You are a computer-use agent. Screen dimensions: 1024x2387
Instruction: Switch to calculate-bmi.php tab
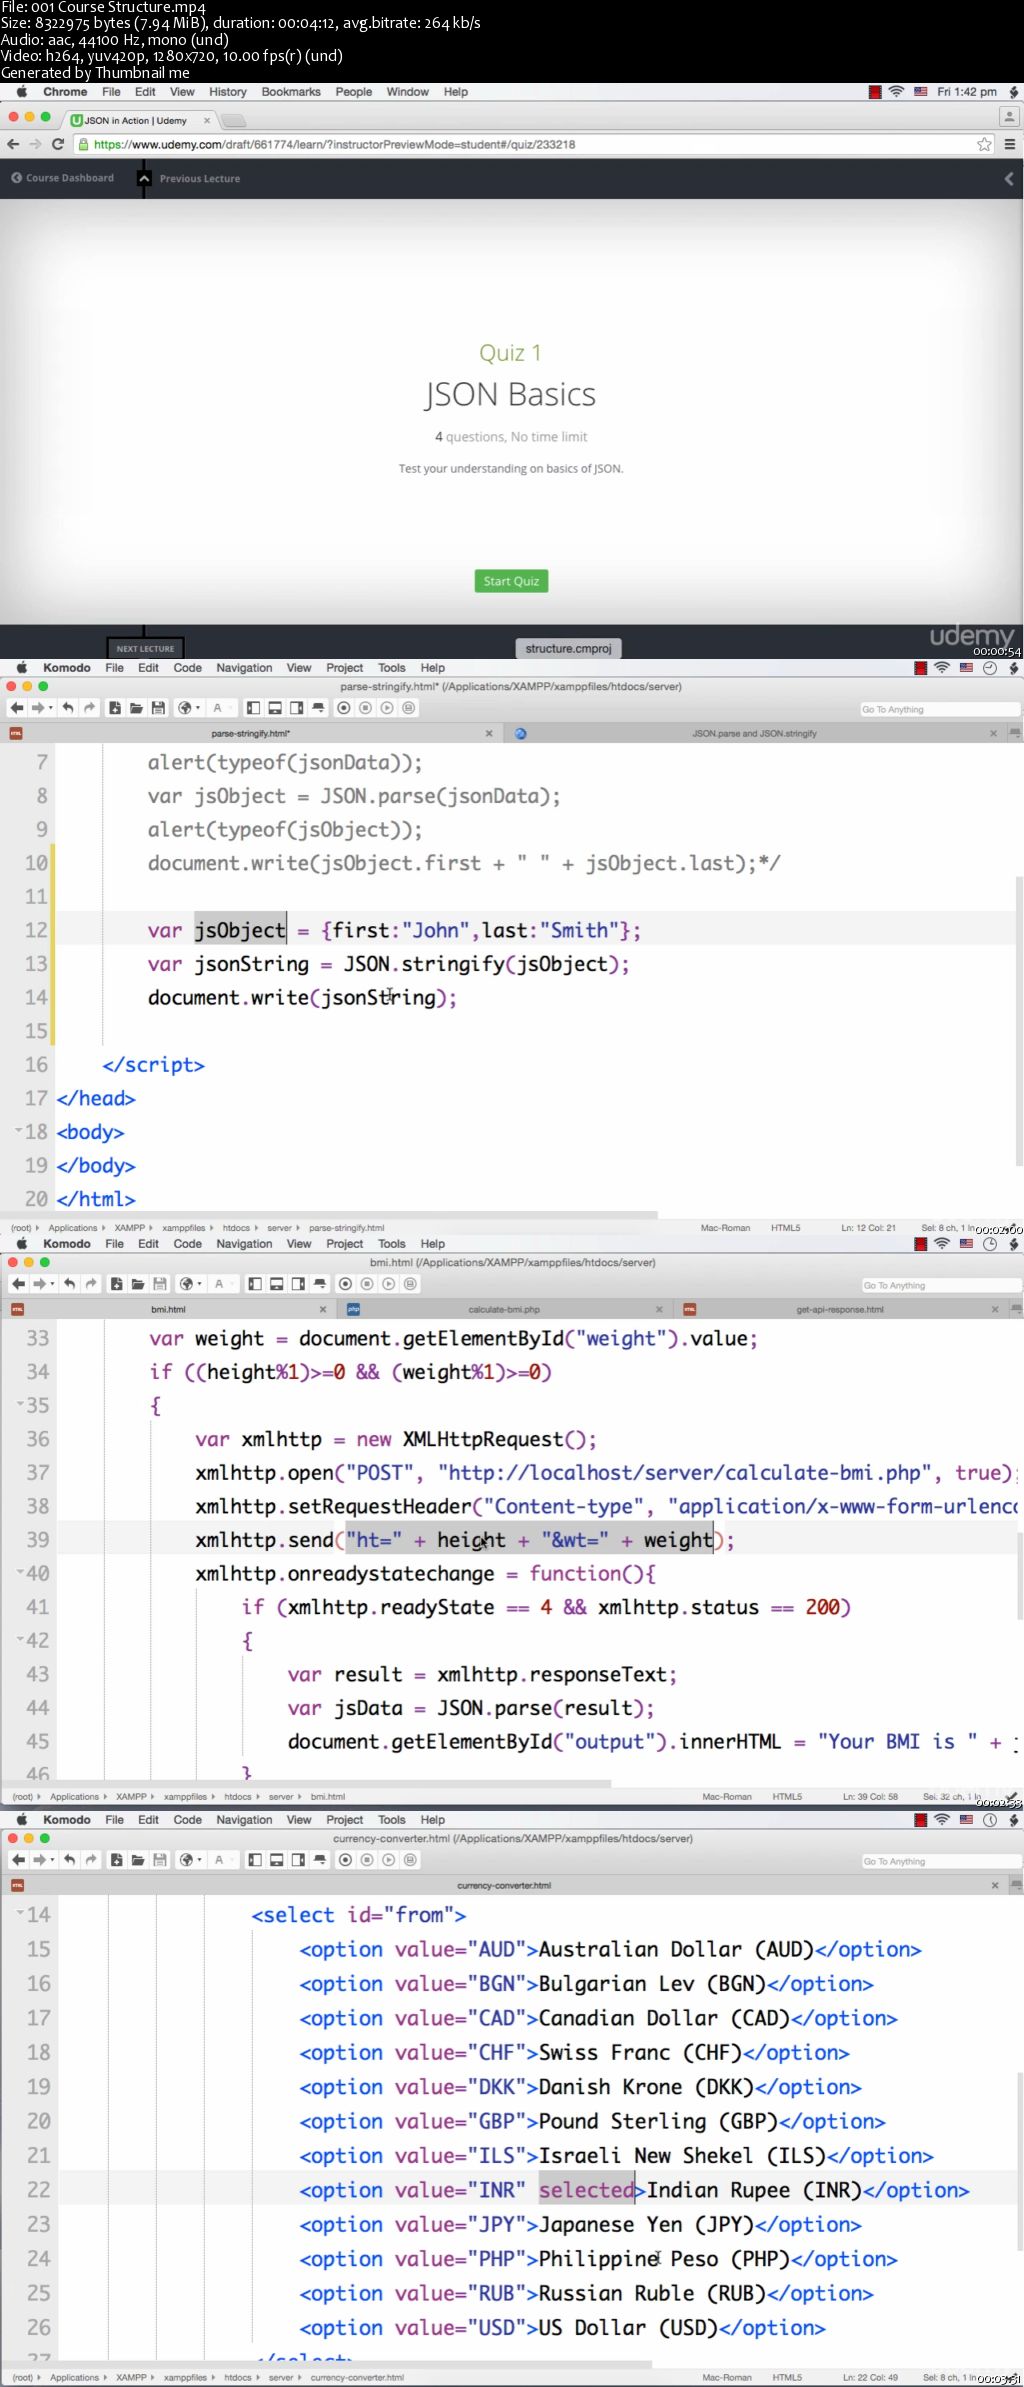tap(504, 1309)
